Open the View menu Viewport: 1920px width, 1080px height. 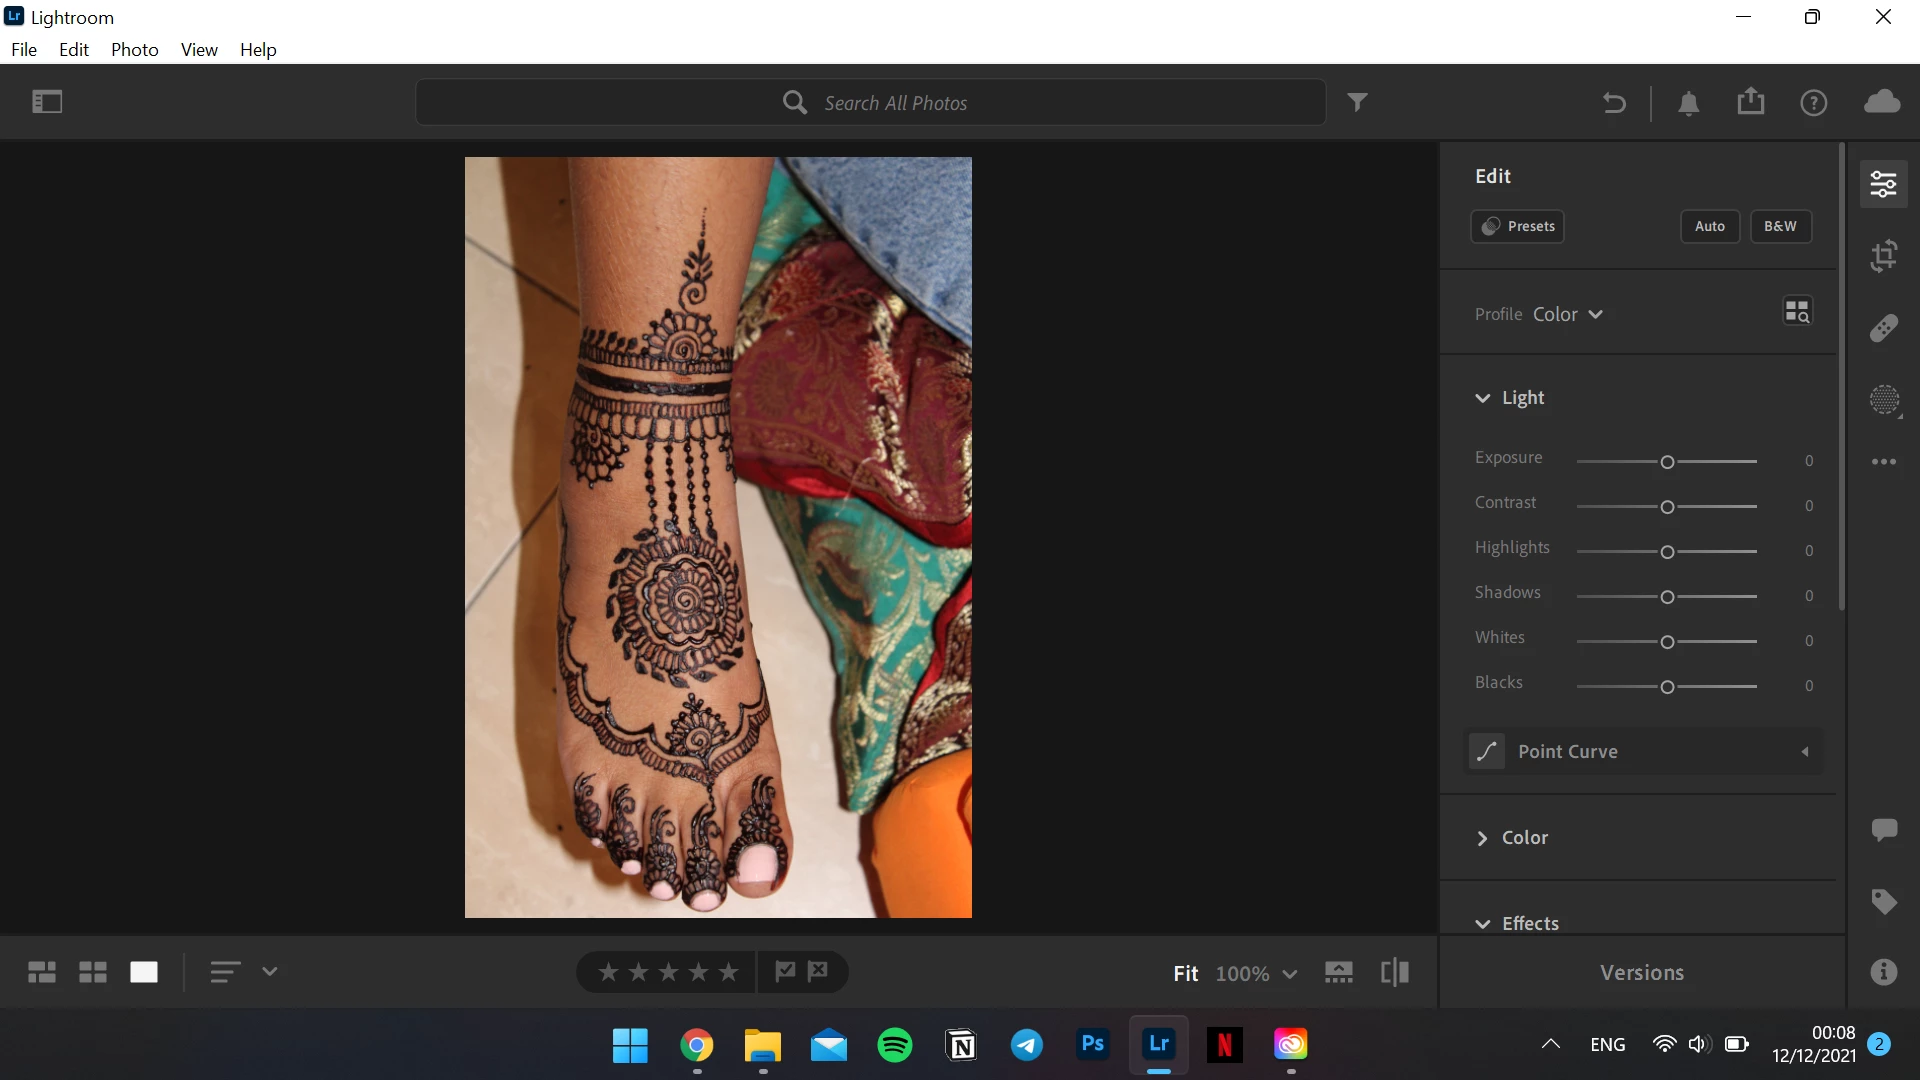click(199, 50)
